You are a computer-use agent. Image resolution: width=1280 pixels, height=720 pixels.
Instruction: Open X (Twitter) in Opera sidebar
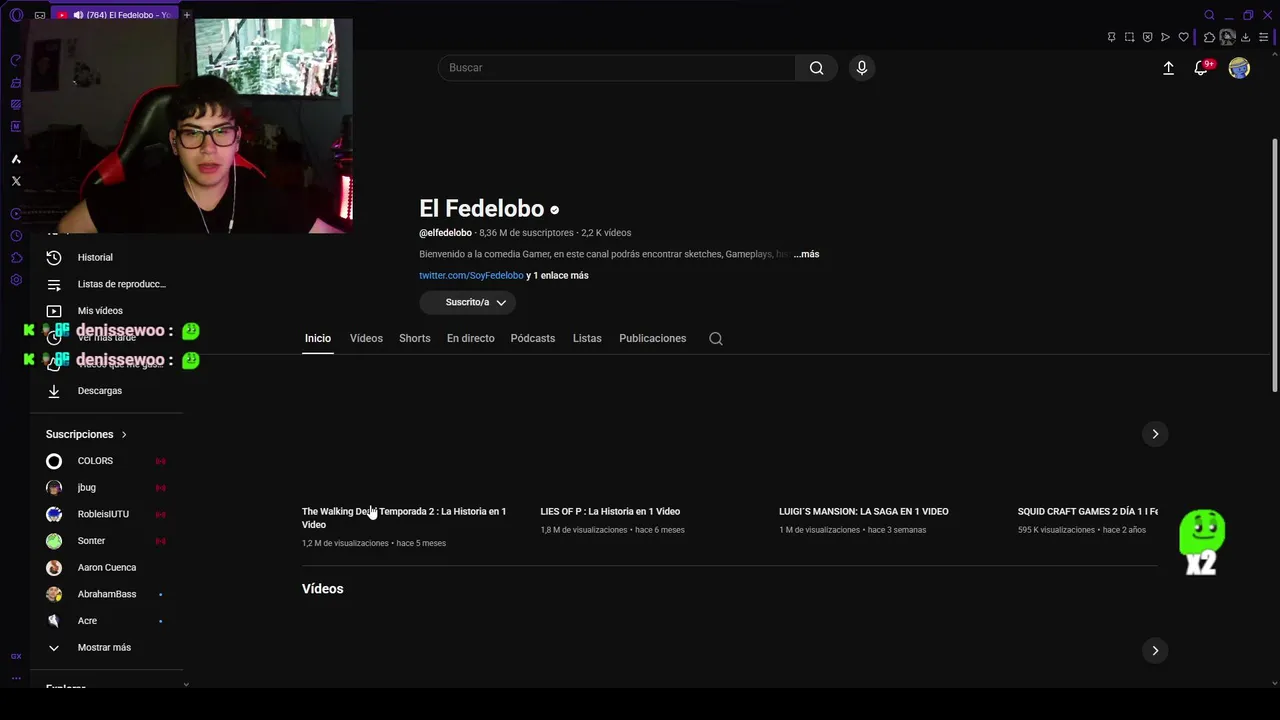[x=16, y=181]
